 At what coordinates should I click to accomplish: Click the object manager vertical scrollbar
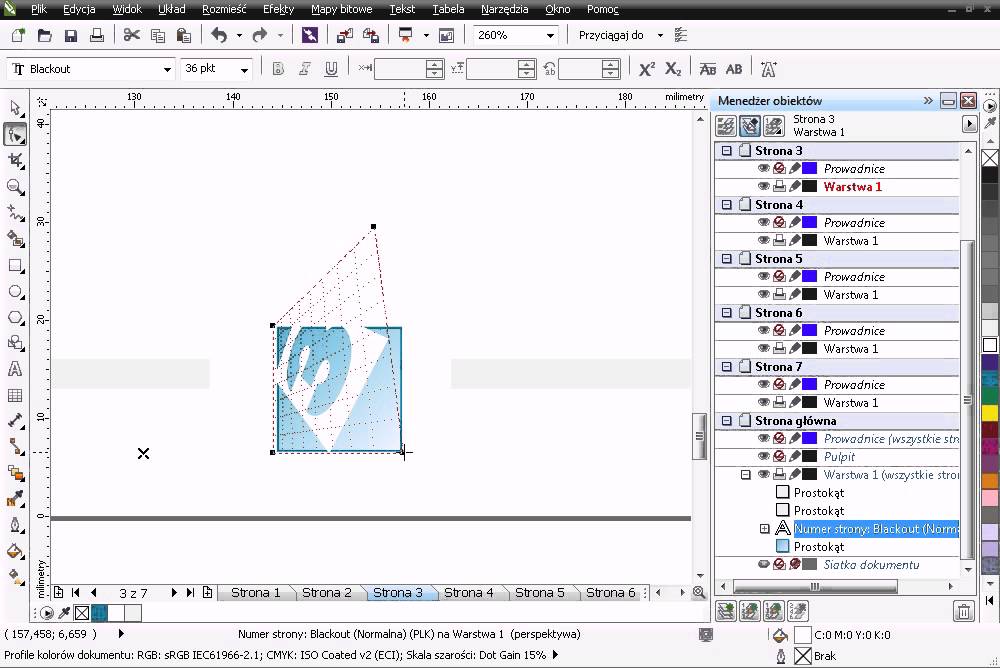coord(968,399)
